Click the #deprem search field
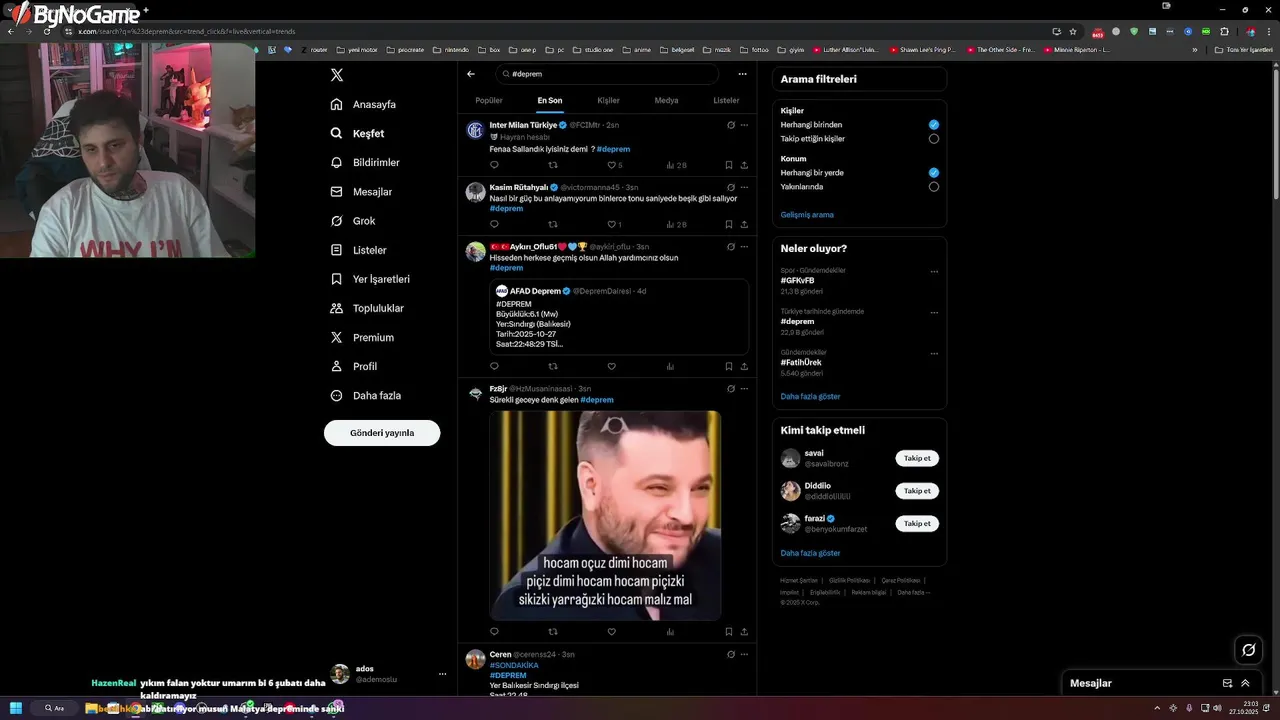This screenshot has width=1280, height=720. tap(607, 74)
